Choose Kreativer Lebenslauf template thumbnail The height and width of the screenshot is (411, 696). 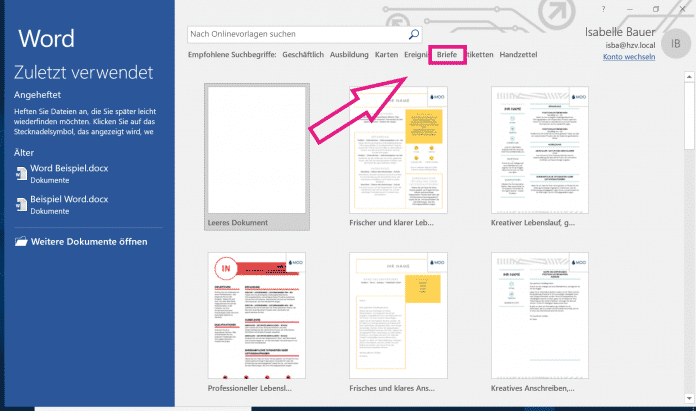[x=540, y=150]
